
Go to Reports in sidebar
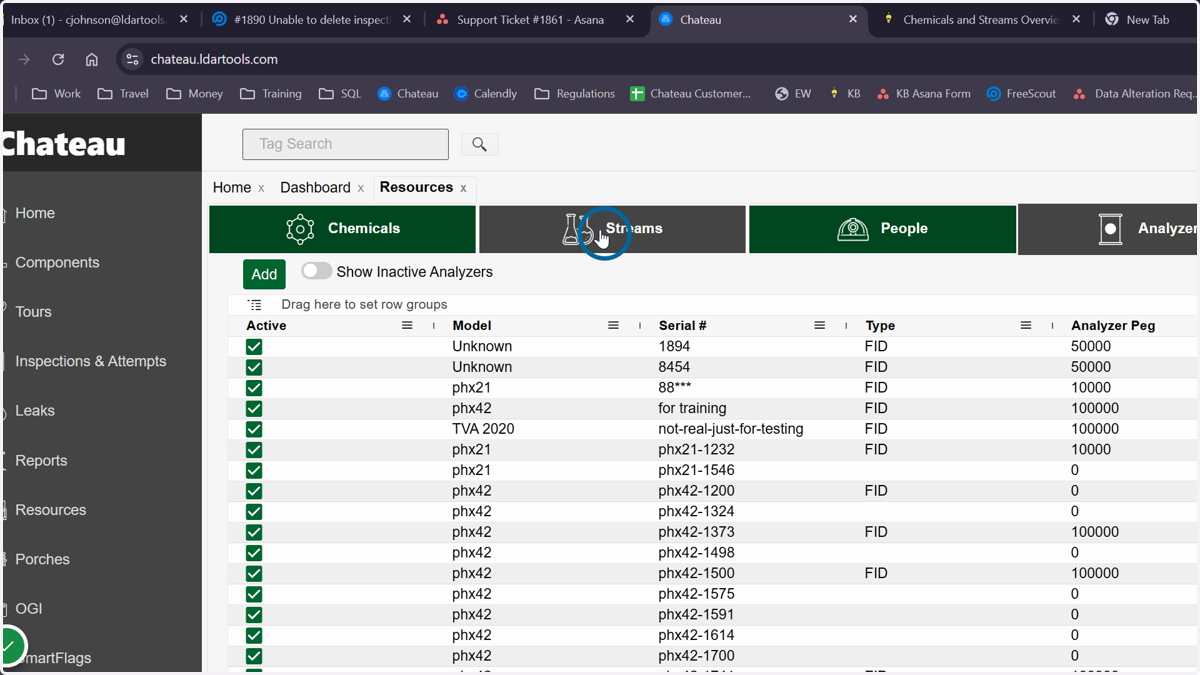41,461
